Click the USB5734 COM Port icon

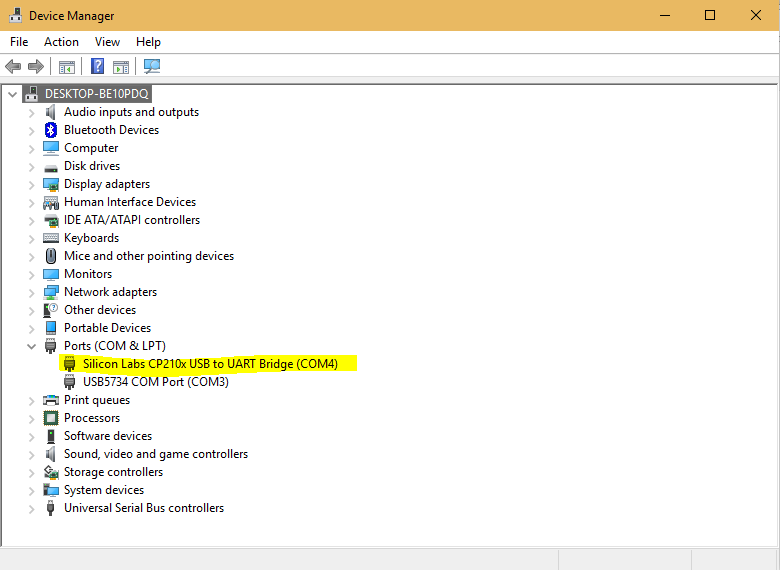tap(70, 381)
